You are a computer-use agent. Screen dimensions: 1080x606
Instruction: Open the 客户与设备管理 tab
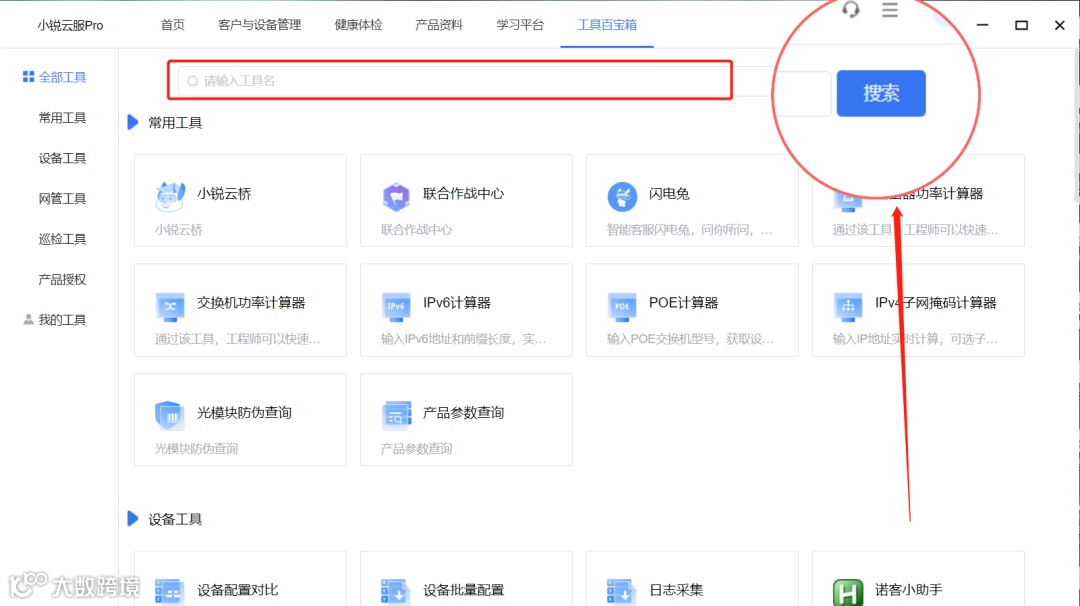pyautogui.click(x=260, y=25)
